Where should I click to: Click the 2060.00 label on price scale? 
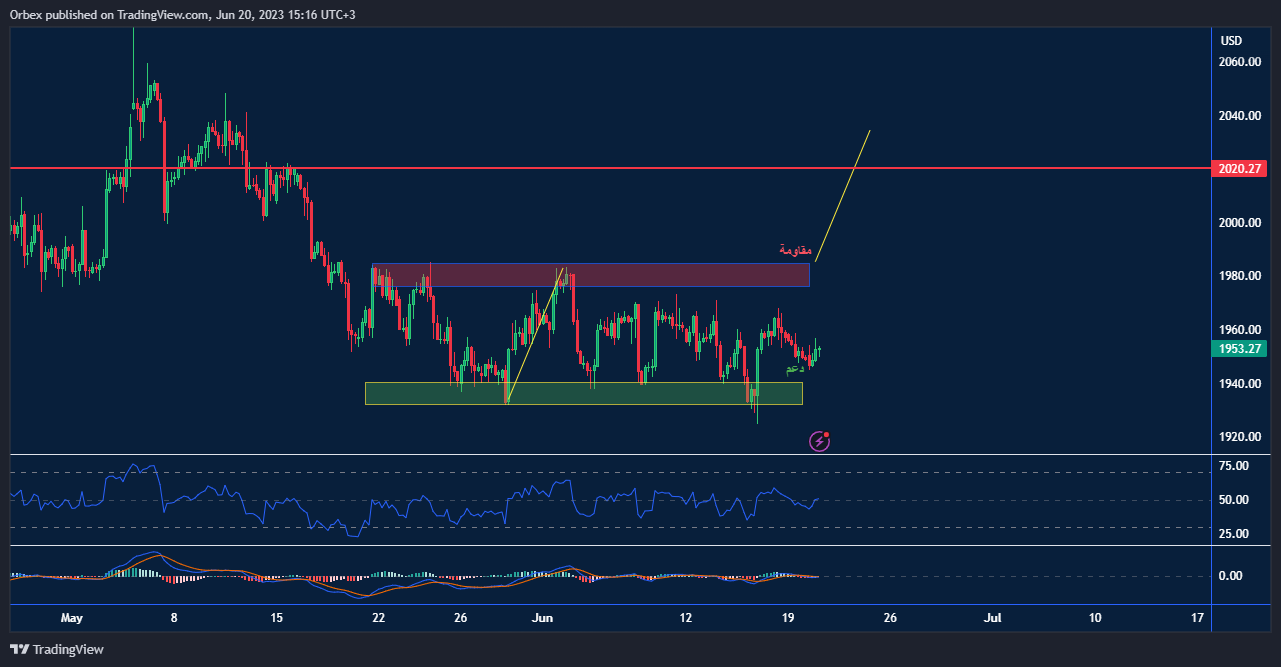(x=1238, y=62)
